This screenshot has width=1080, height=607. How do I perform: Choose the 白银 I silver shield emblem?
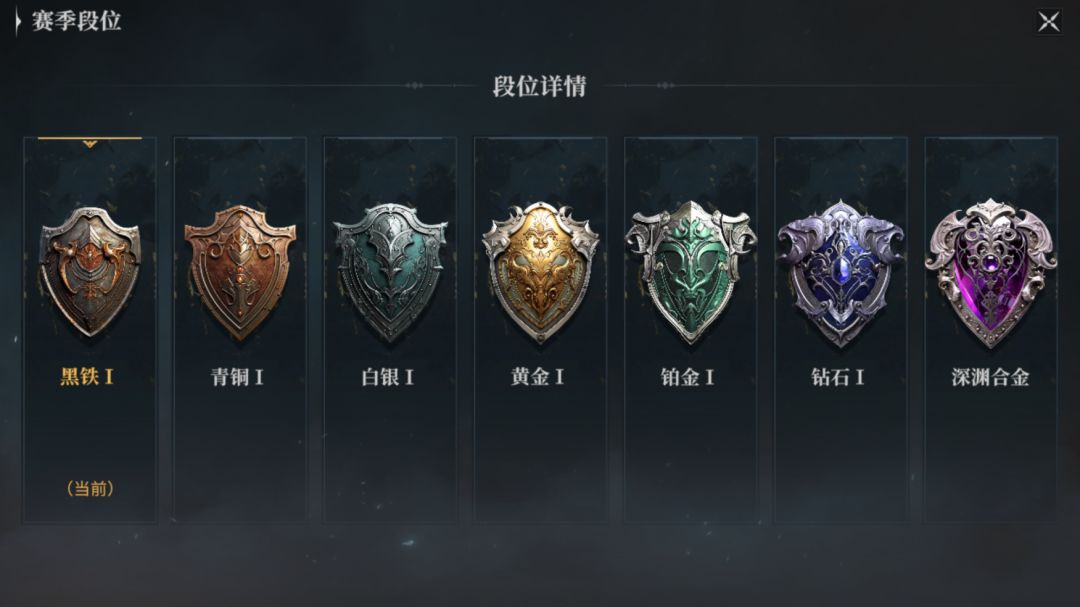tap(391, 272)
